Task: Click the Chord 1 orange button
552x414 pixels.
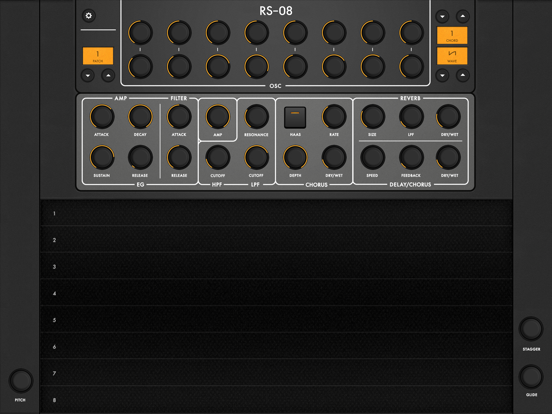Action: tap(452, 35)
